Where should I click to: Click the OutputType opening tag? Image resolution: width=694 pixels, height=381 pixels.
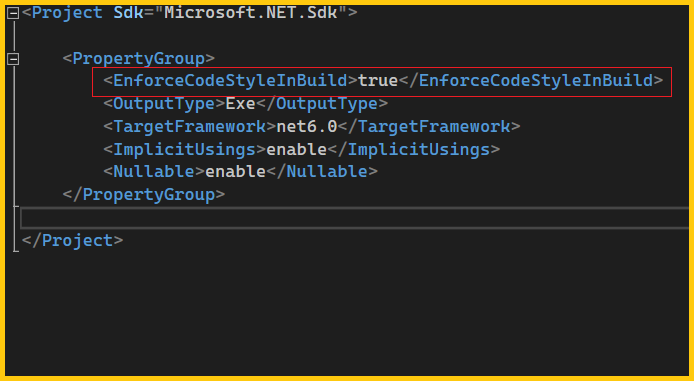(x=164, y=104)
